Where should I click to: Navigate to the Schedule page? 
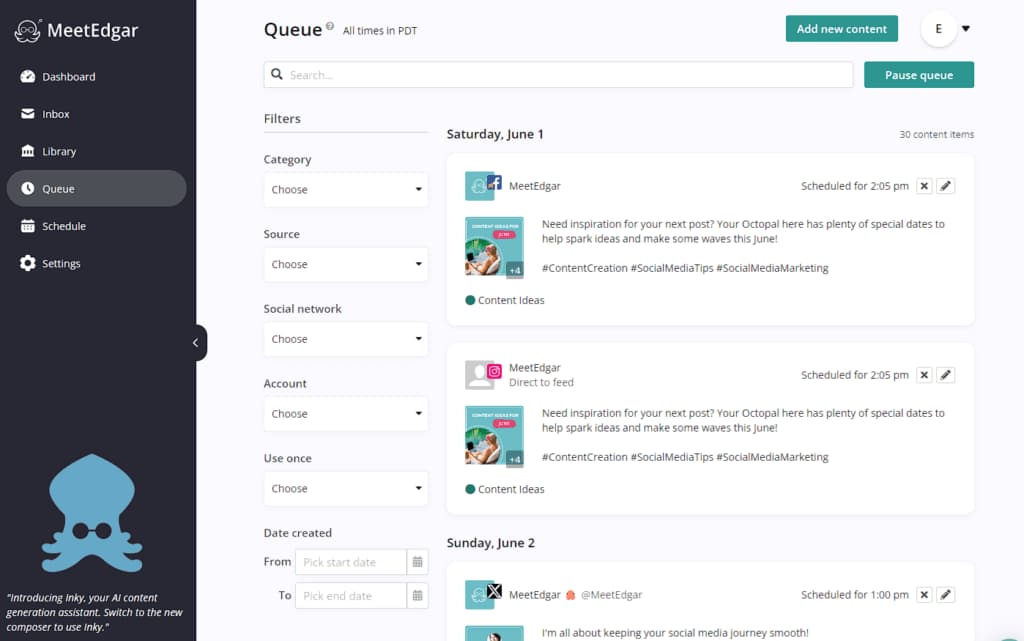pyautogui.click(x=63, y=227)
